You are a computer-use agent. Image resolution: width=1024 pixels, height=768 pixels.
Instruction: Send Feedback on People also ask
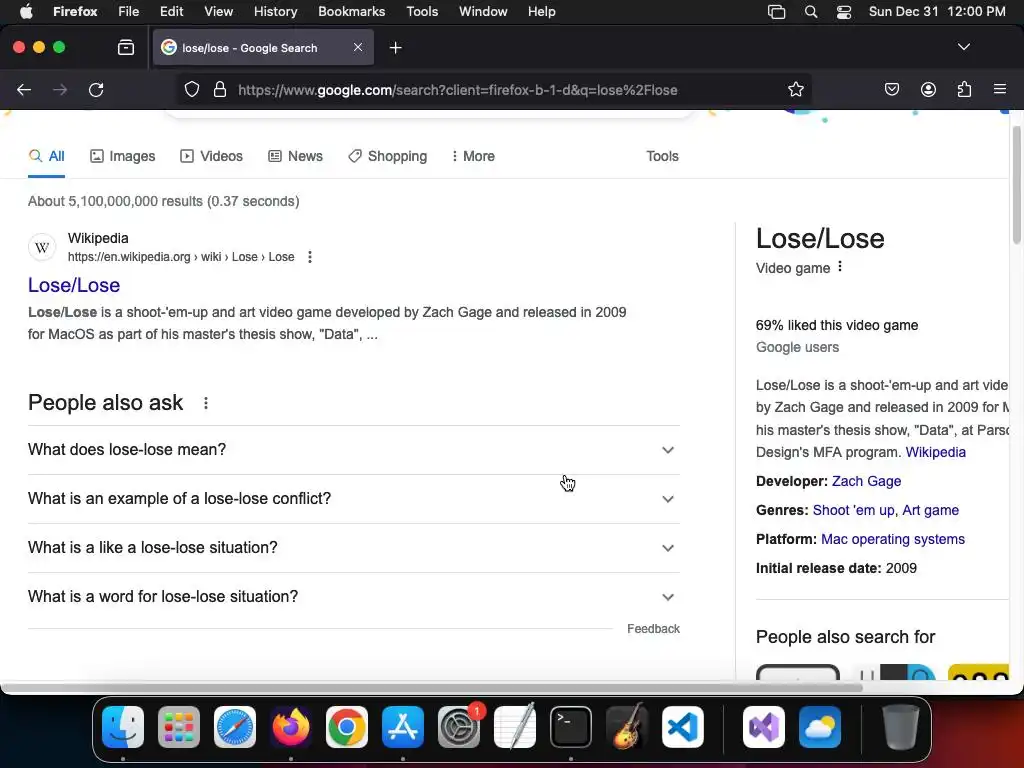[653, 629]
